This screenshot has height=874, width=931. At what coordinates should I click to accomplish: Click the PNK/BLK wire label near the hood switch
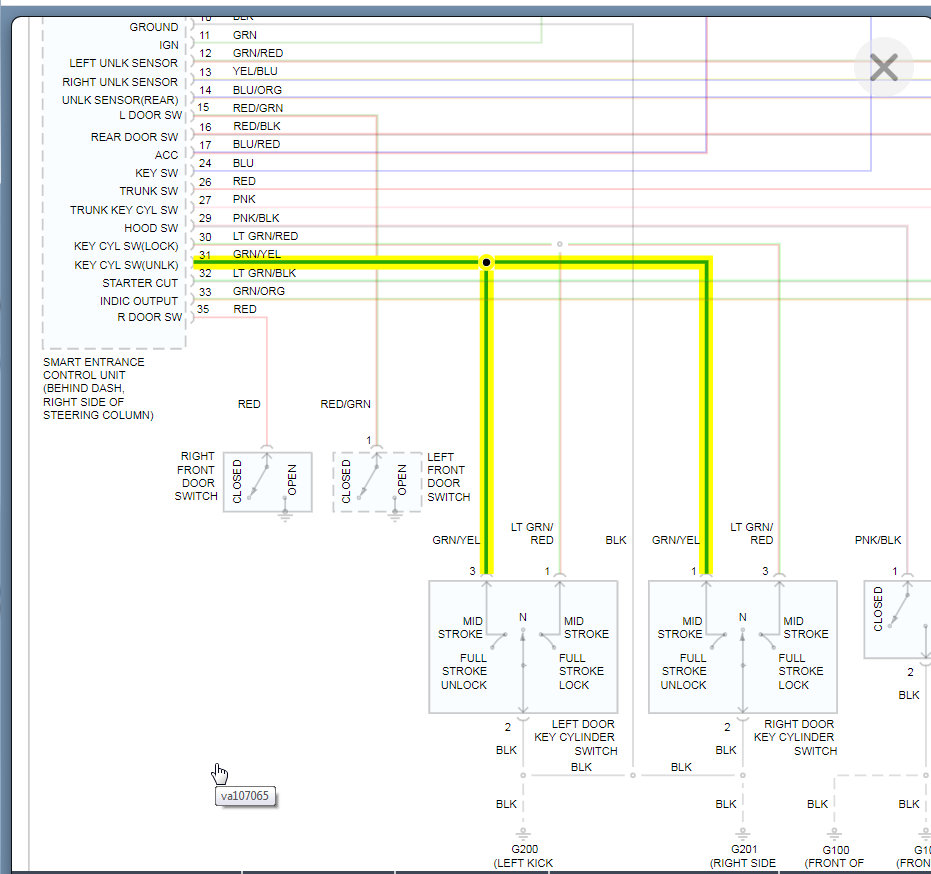[x=878, y=540]
